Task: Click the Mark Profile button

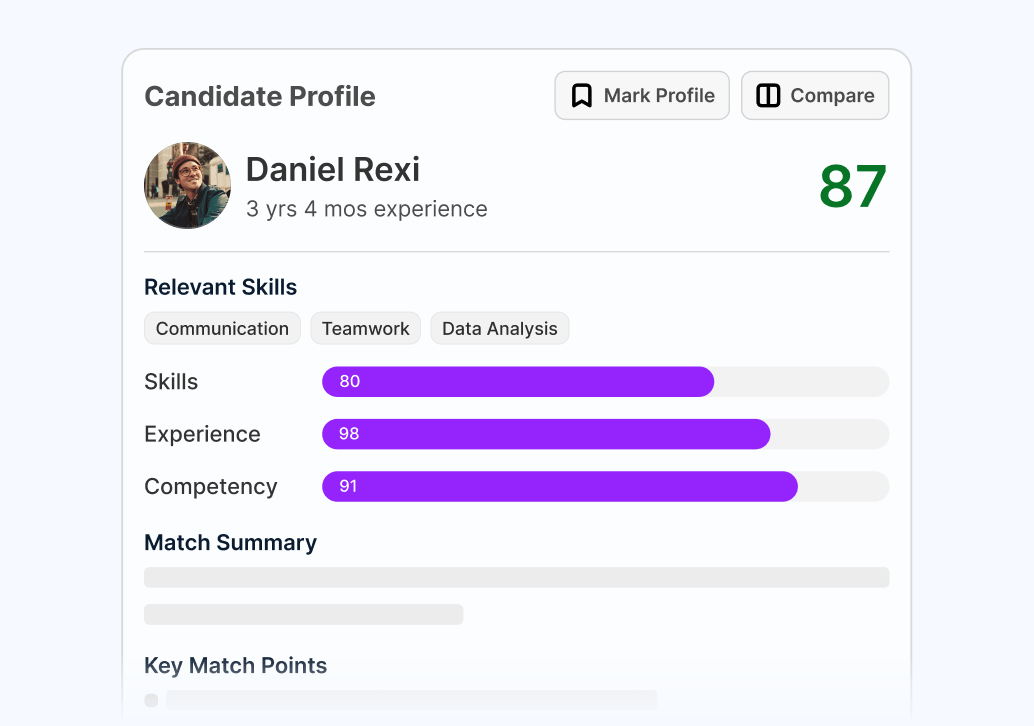Action: 642,96
